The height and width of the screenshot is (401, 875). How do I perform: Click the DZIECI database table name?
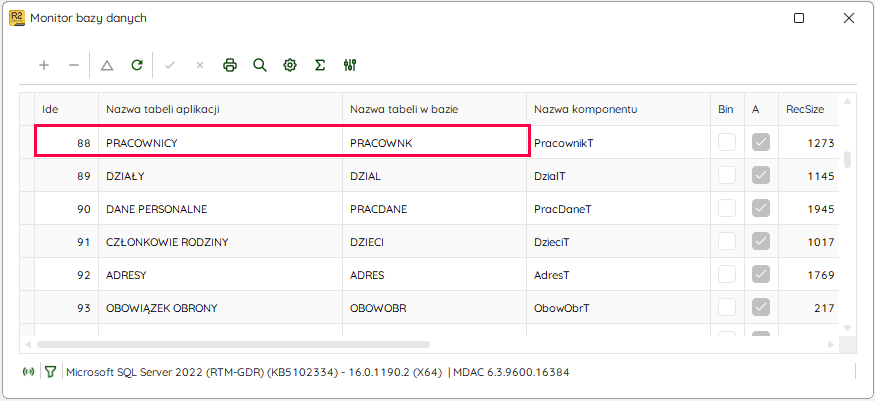367,242
